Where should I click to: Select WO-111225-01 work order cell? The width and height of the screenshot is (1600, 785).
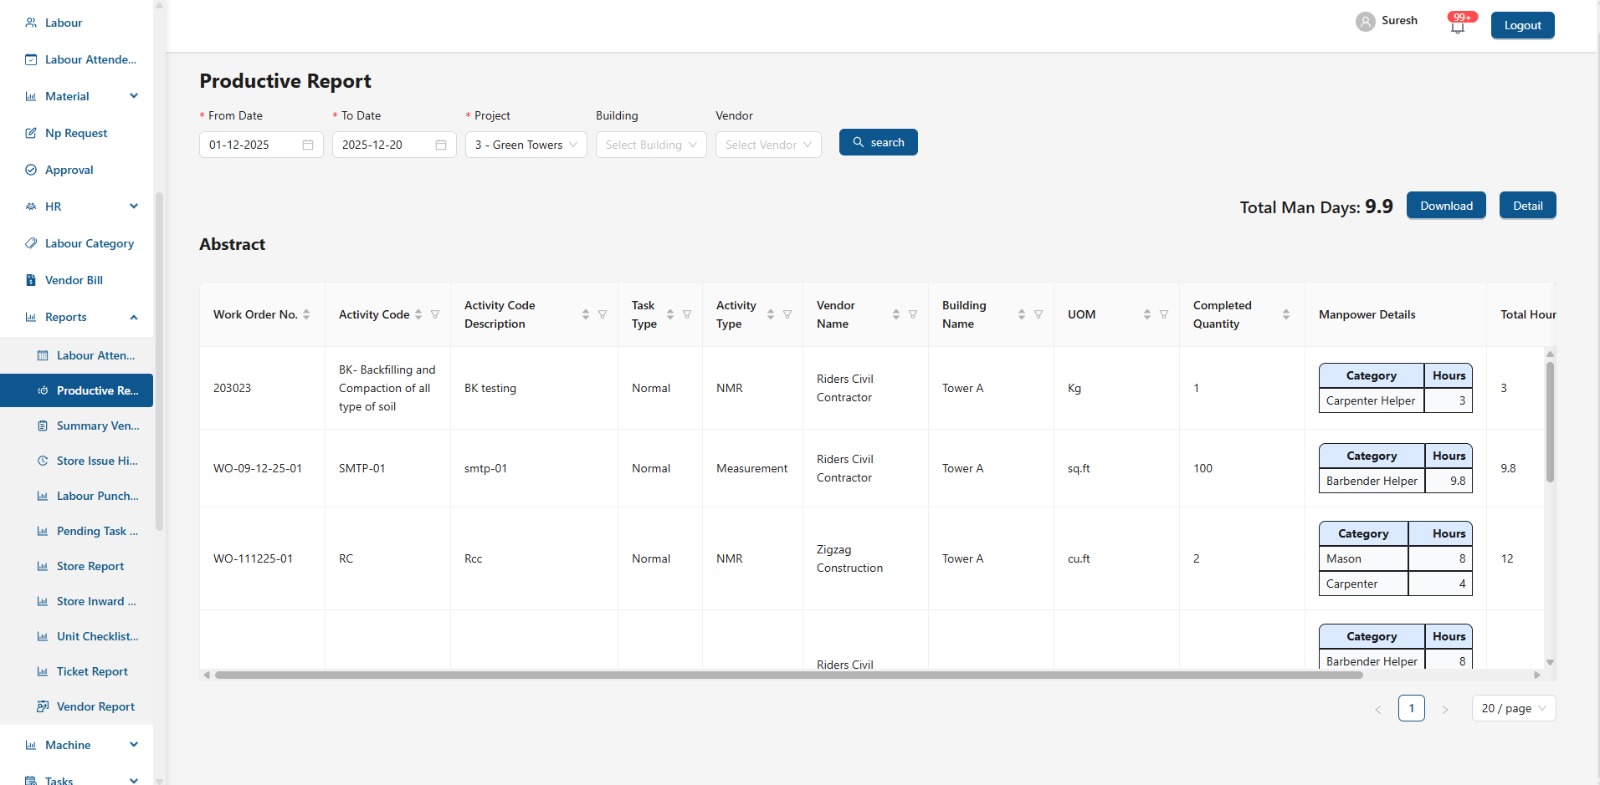(x=262, y=559)
